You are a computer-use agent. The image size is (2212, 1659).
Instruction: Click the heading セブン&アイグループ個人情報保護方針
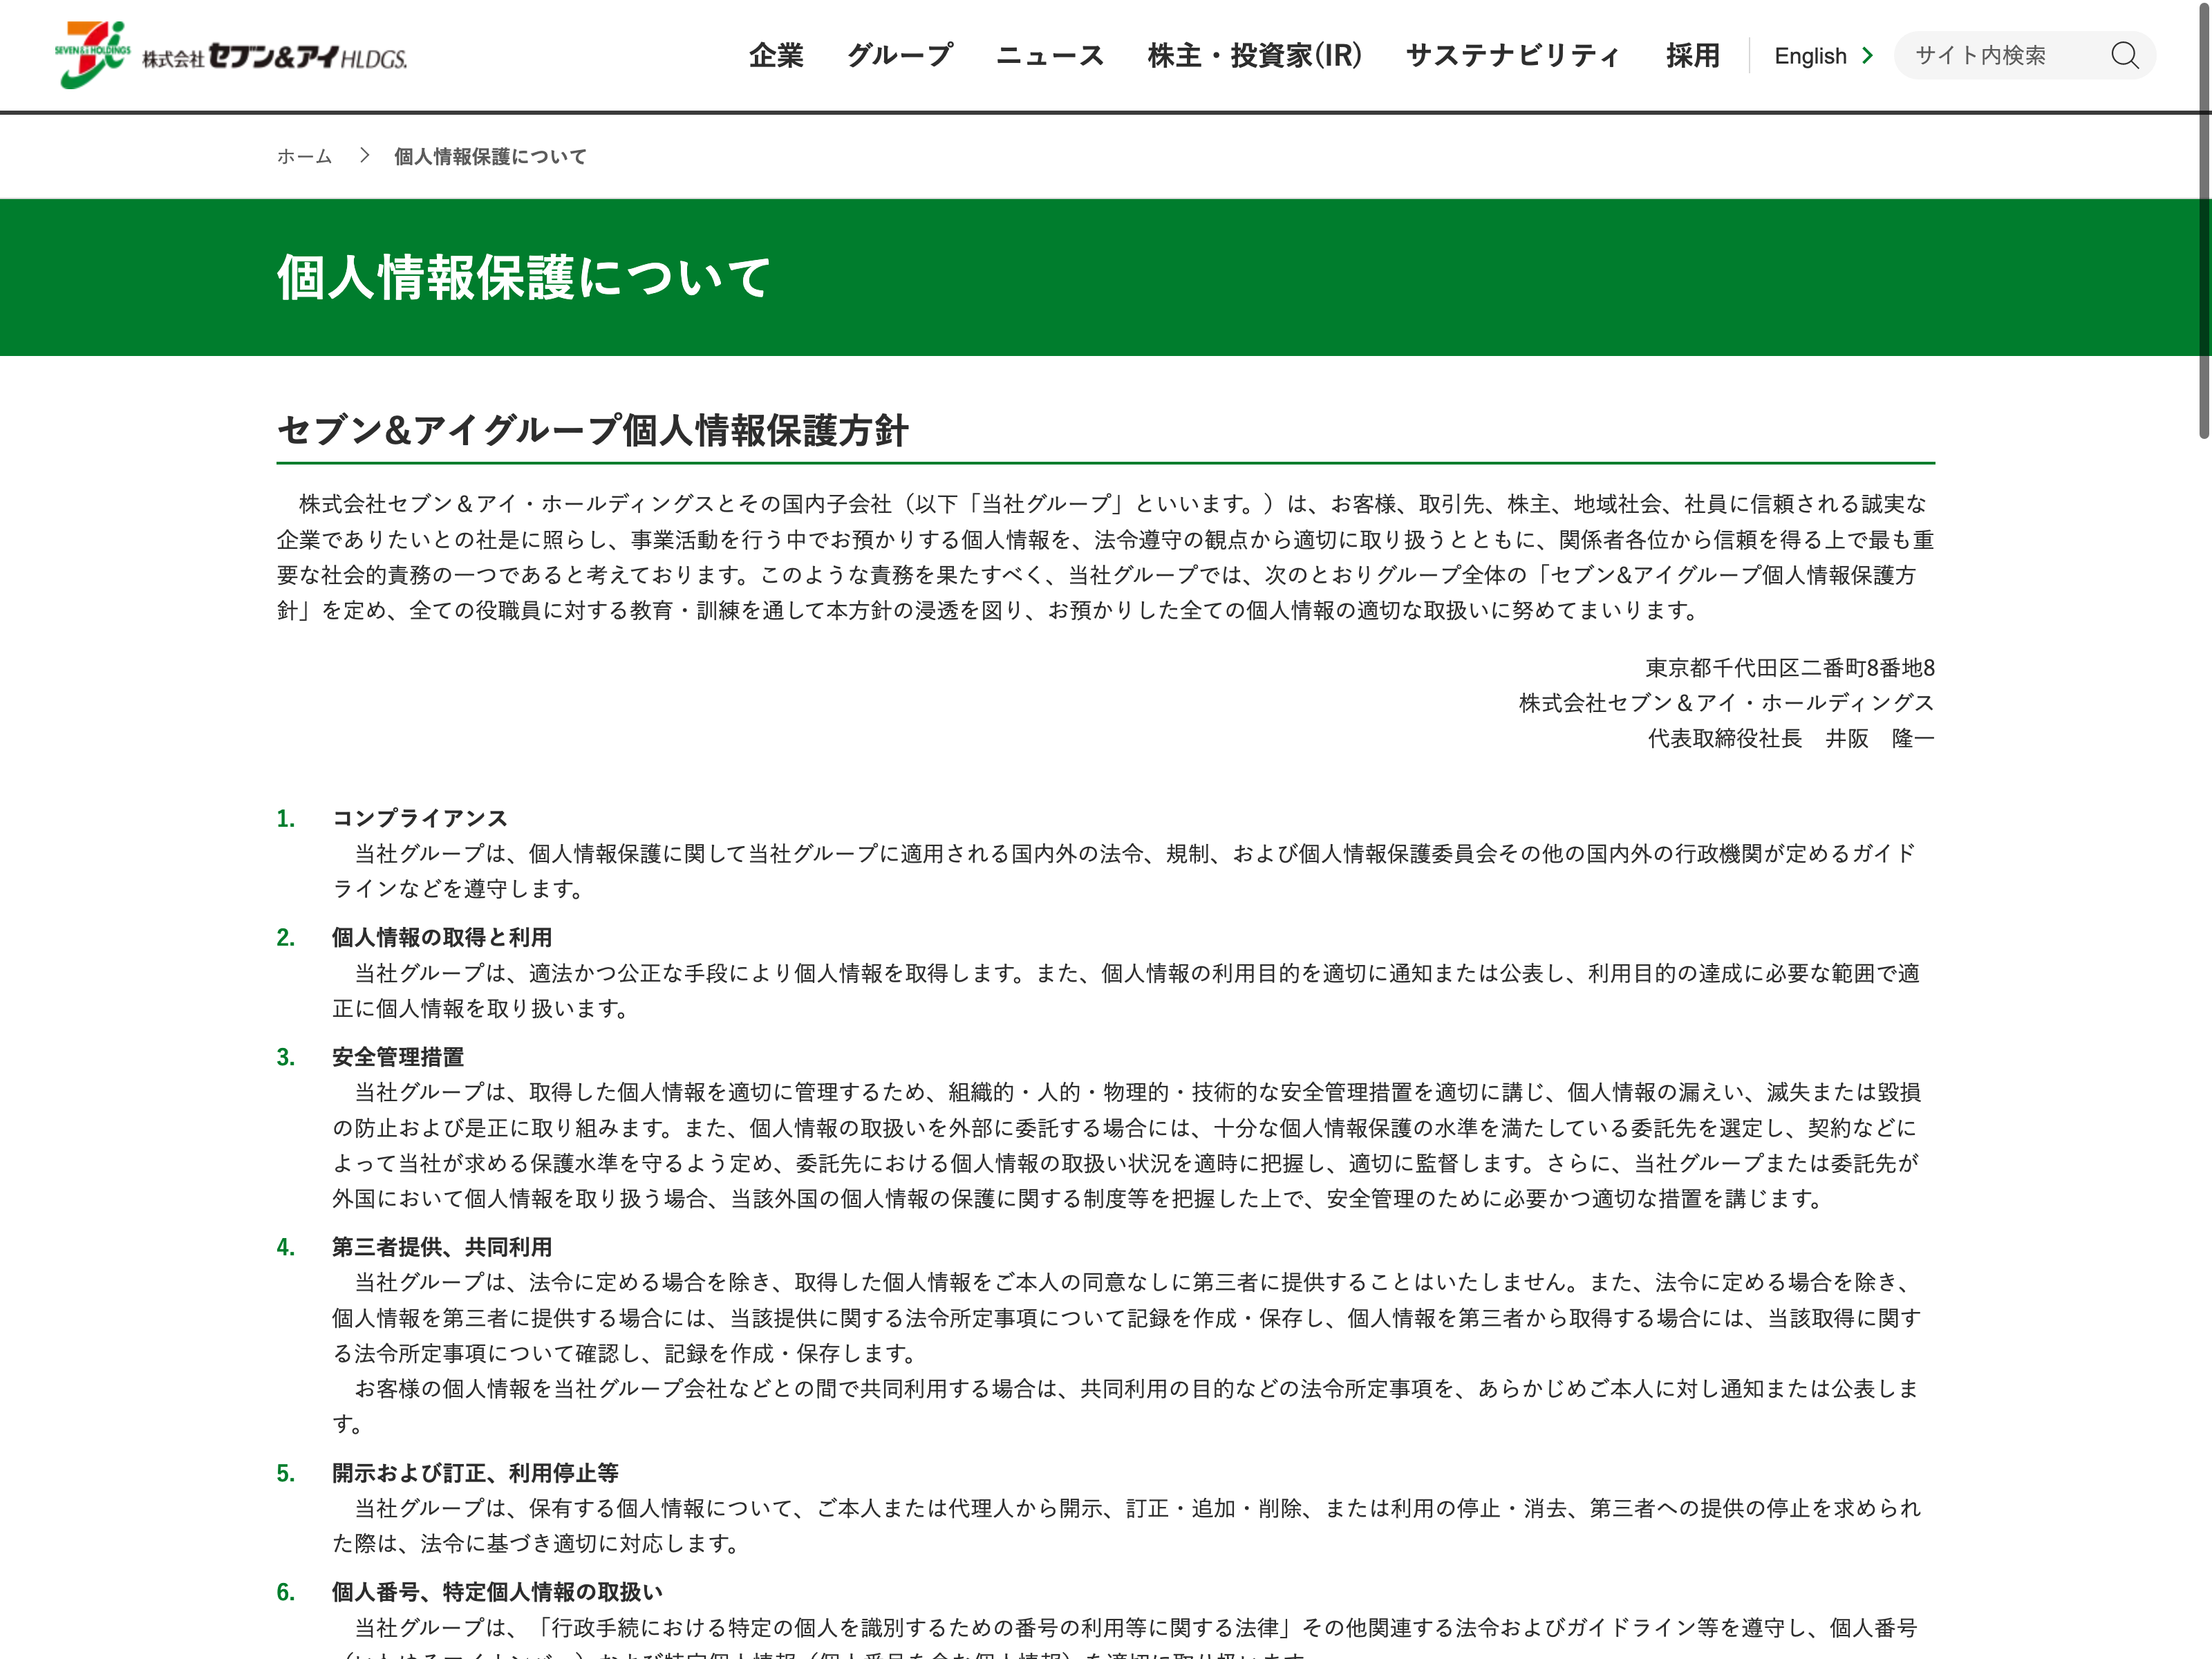point(592,431)
